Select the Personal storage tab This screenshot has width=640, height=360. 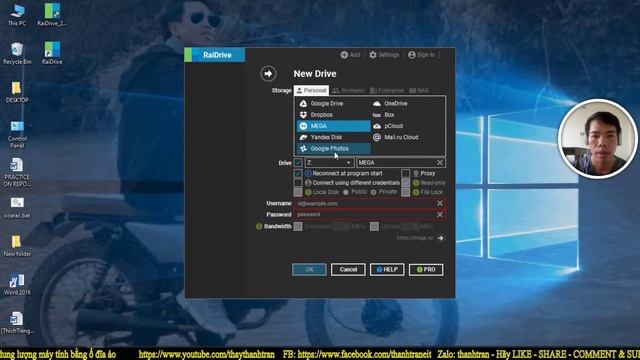[311, 90]
